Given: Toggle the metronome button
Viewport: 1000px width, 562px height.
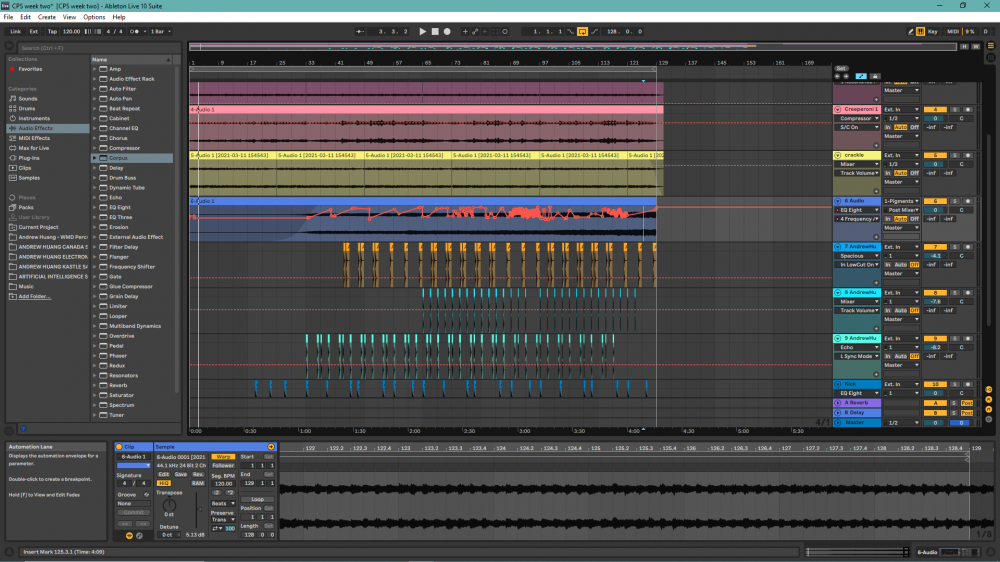Looking at the screenshot, I should coord(134,31).
